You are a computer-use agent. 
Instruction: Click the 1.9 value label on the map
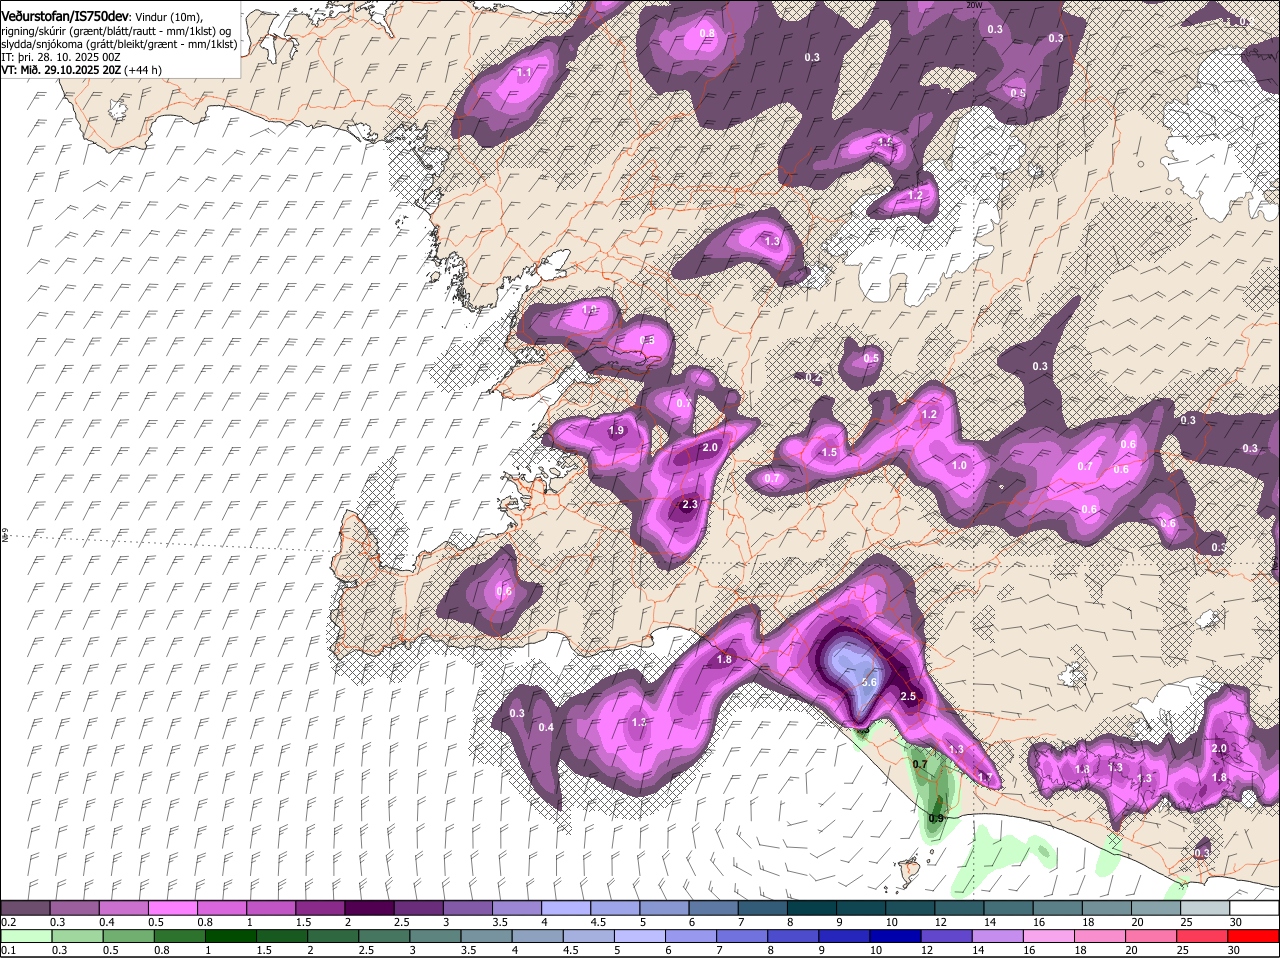616,430
